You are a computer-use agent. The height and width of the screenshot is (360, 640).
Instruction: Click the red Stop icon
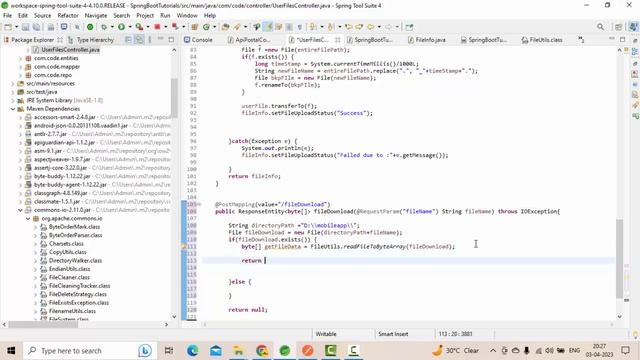[158, 27]
